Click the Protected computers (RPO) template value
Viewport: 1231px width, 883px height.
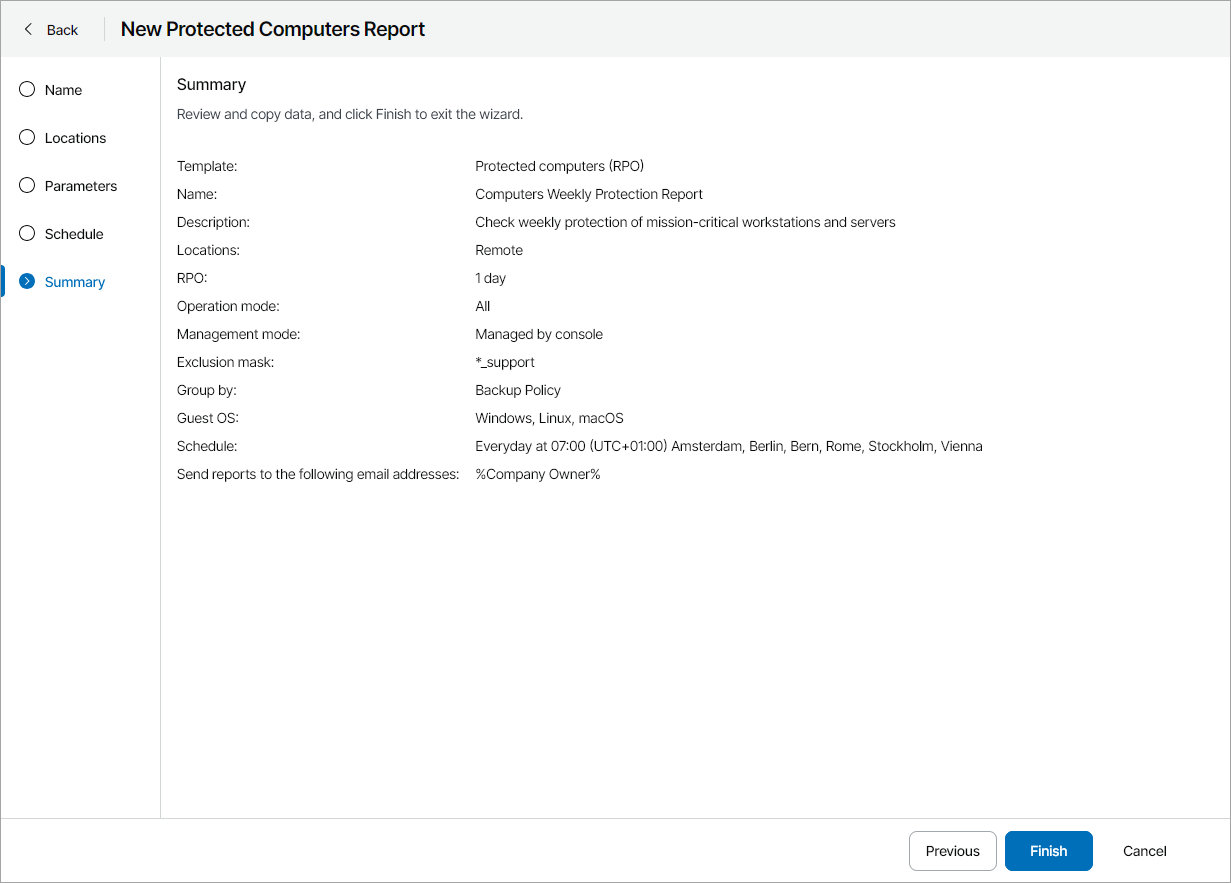point(566,166)
